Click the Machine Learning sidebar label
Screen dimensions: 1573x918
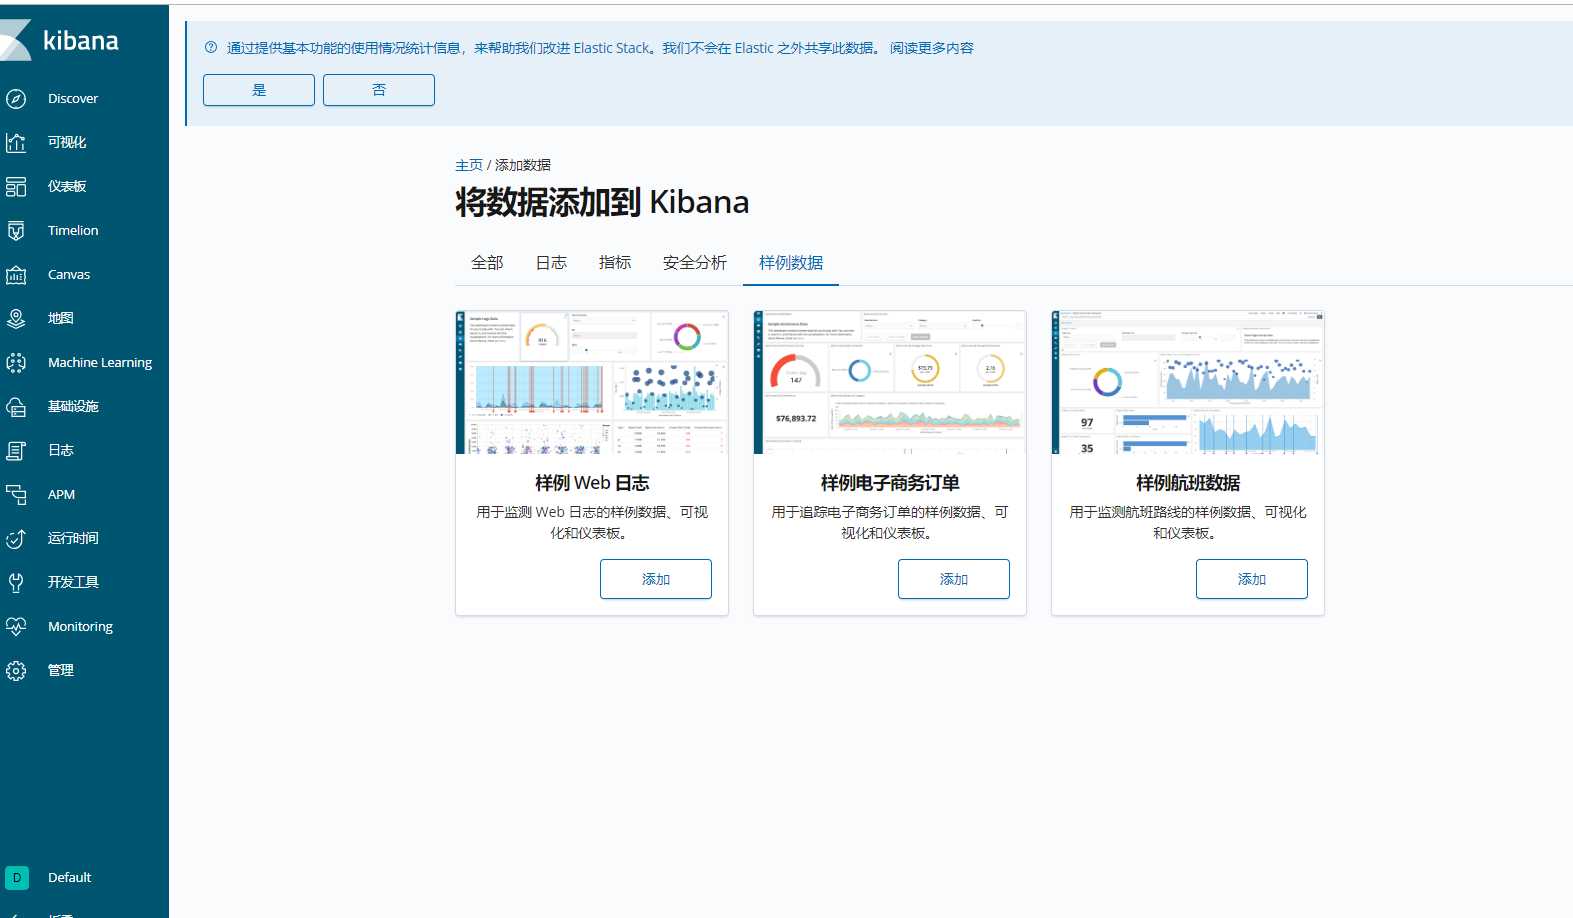point(100,362)
